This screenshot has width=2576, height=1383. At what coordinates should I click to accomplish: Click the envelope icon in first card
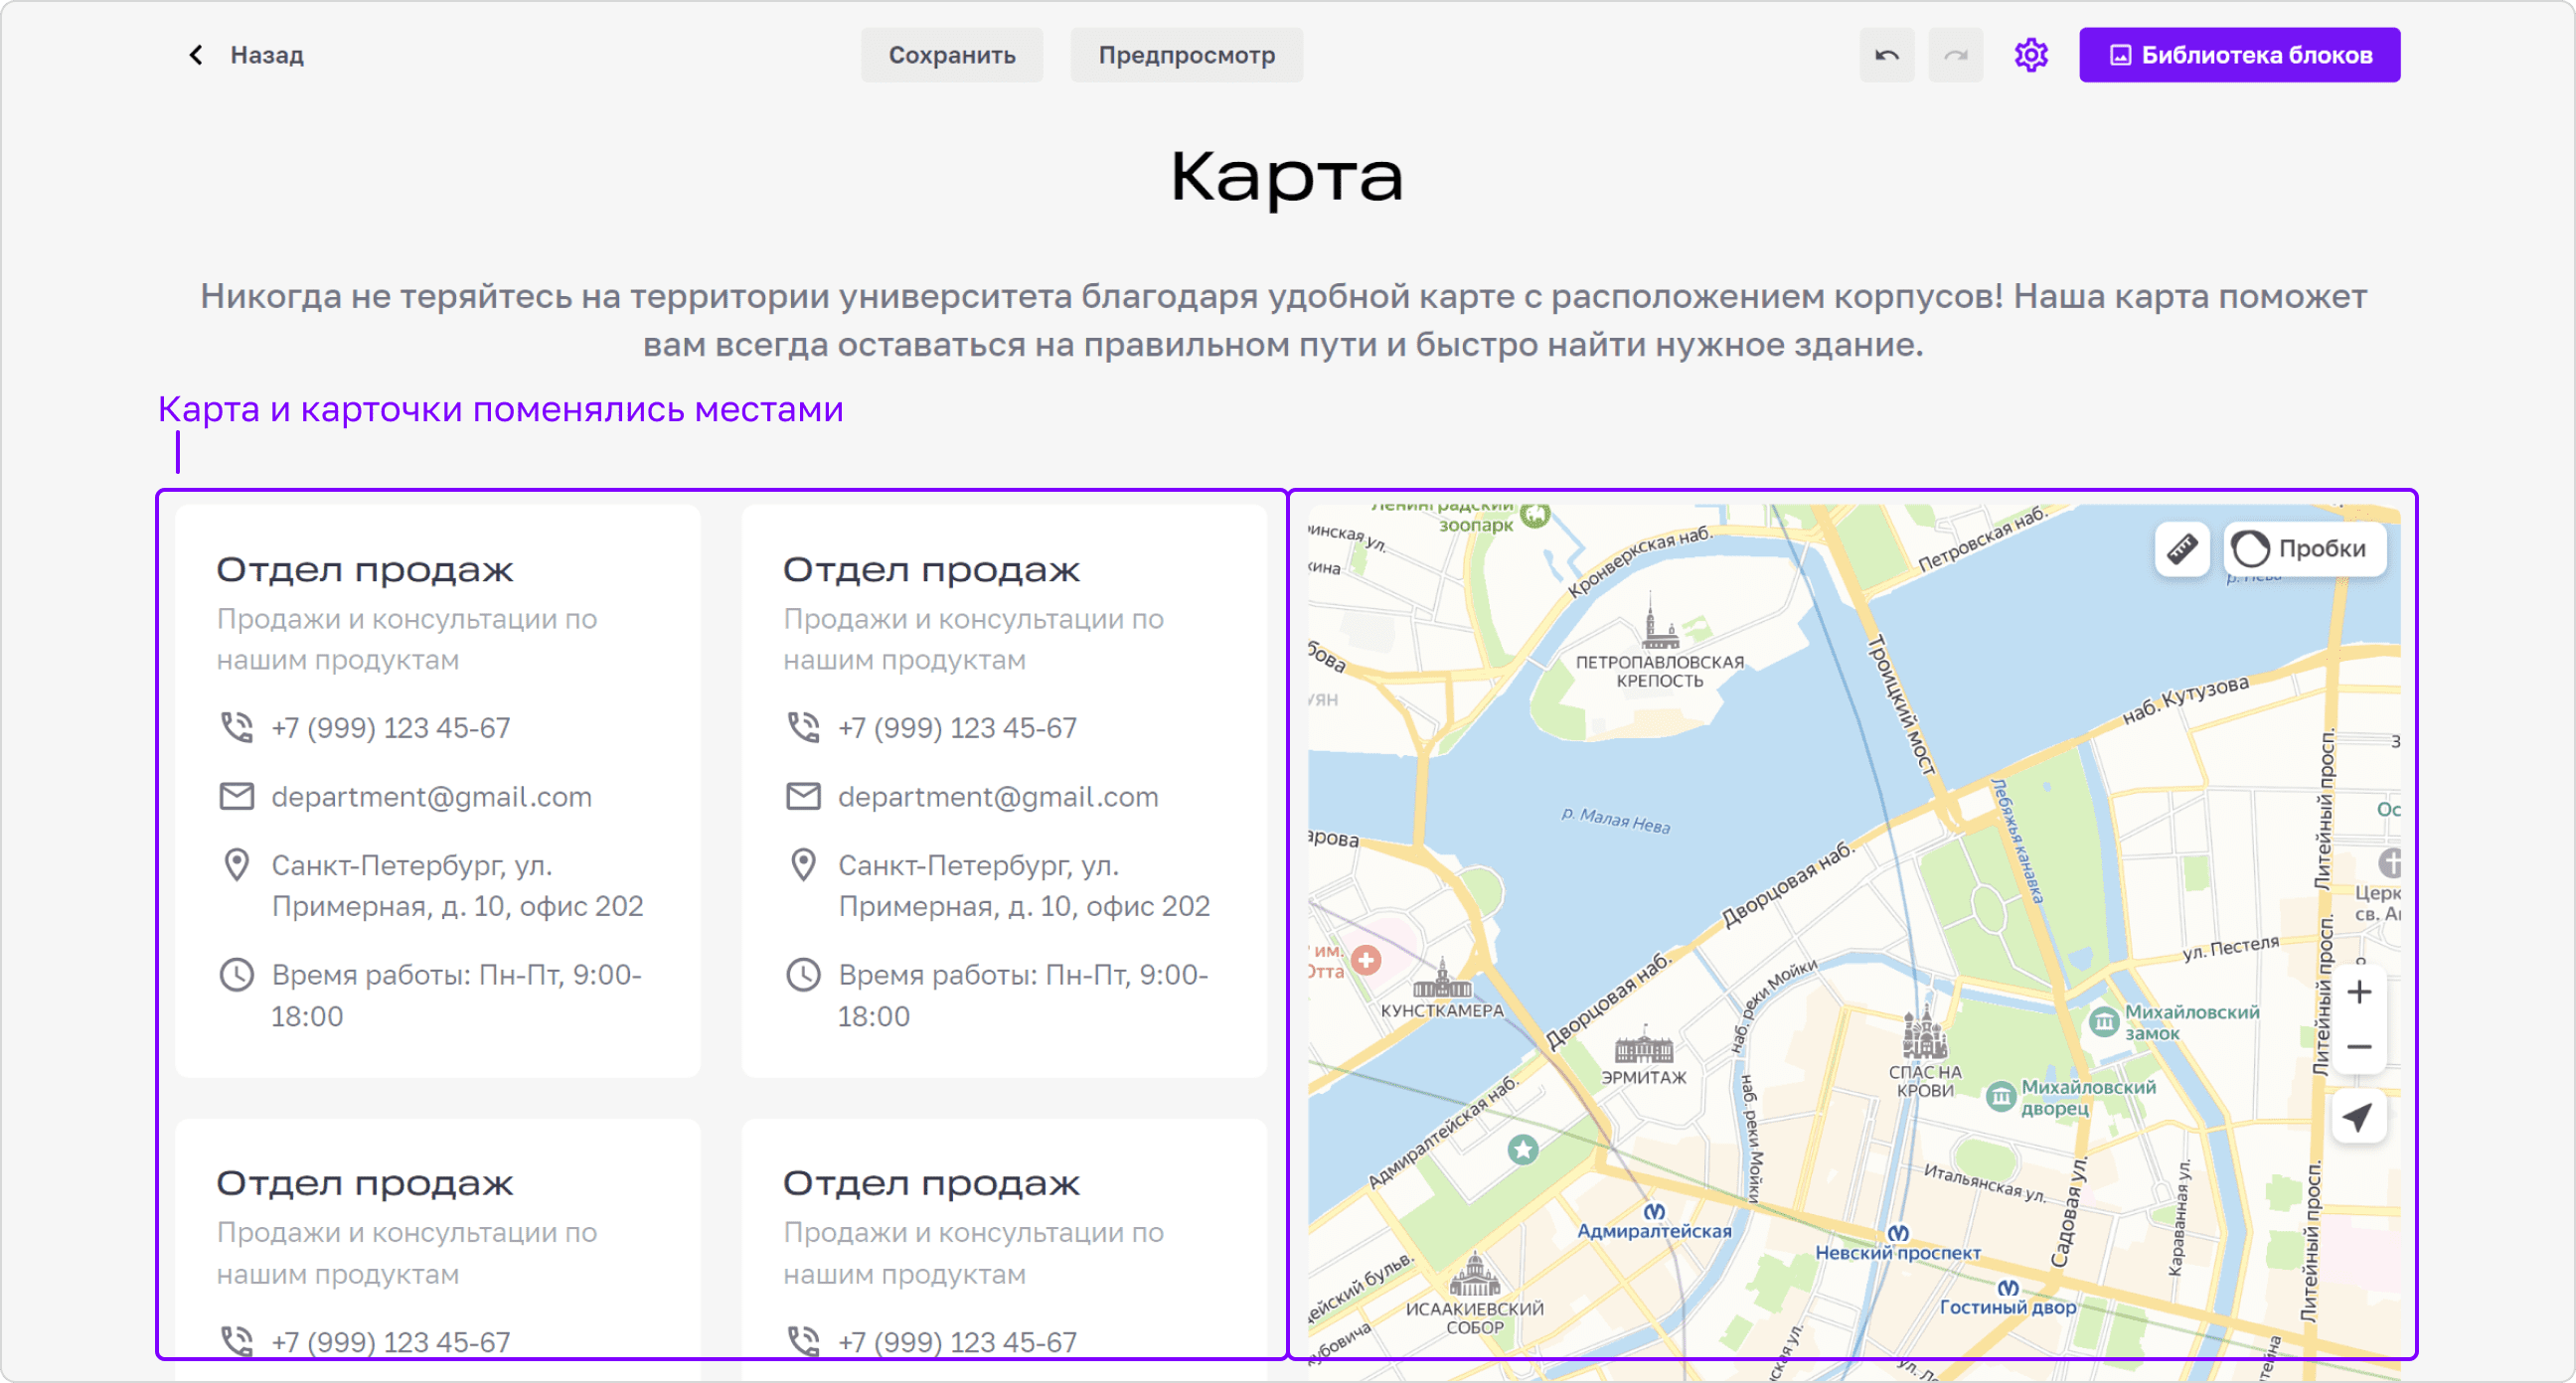click(x=237, y=796)
